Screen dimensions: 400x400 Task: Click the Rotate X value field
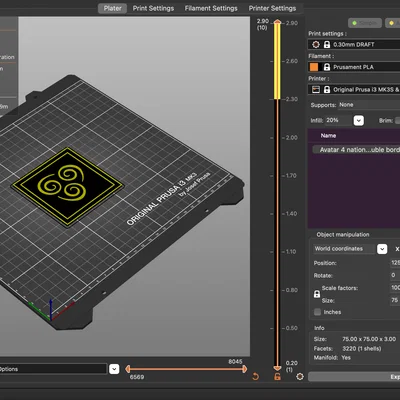pyautogui.click(x=395, y=275)
